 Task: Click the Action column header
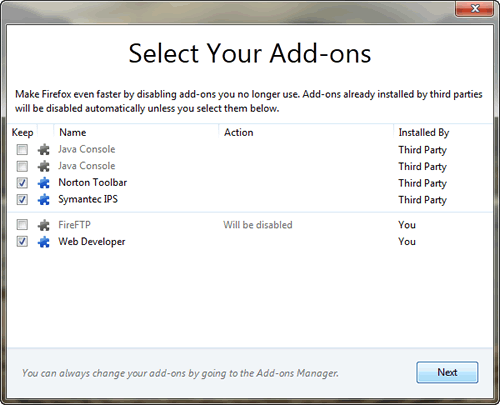(306, 132)
